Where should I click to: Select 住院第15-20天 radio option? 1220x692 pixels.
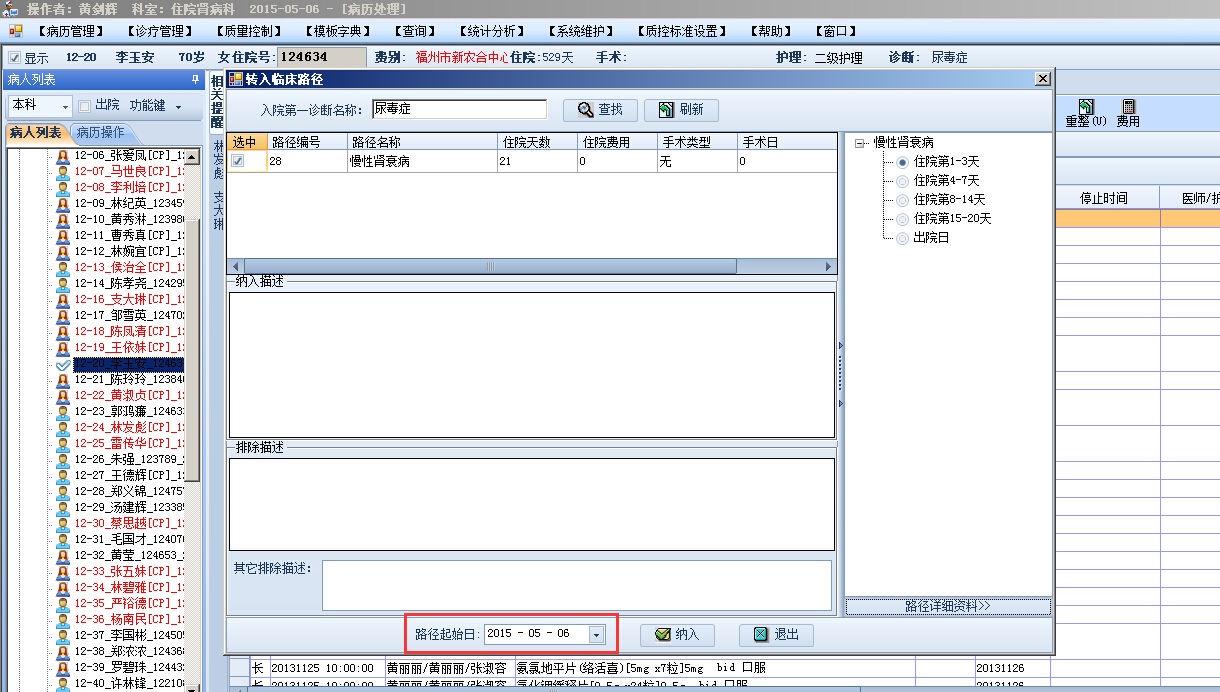902,218
